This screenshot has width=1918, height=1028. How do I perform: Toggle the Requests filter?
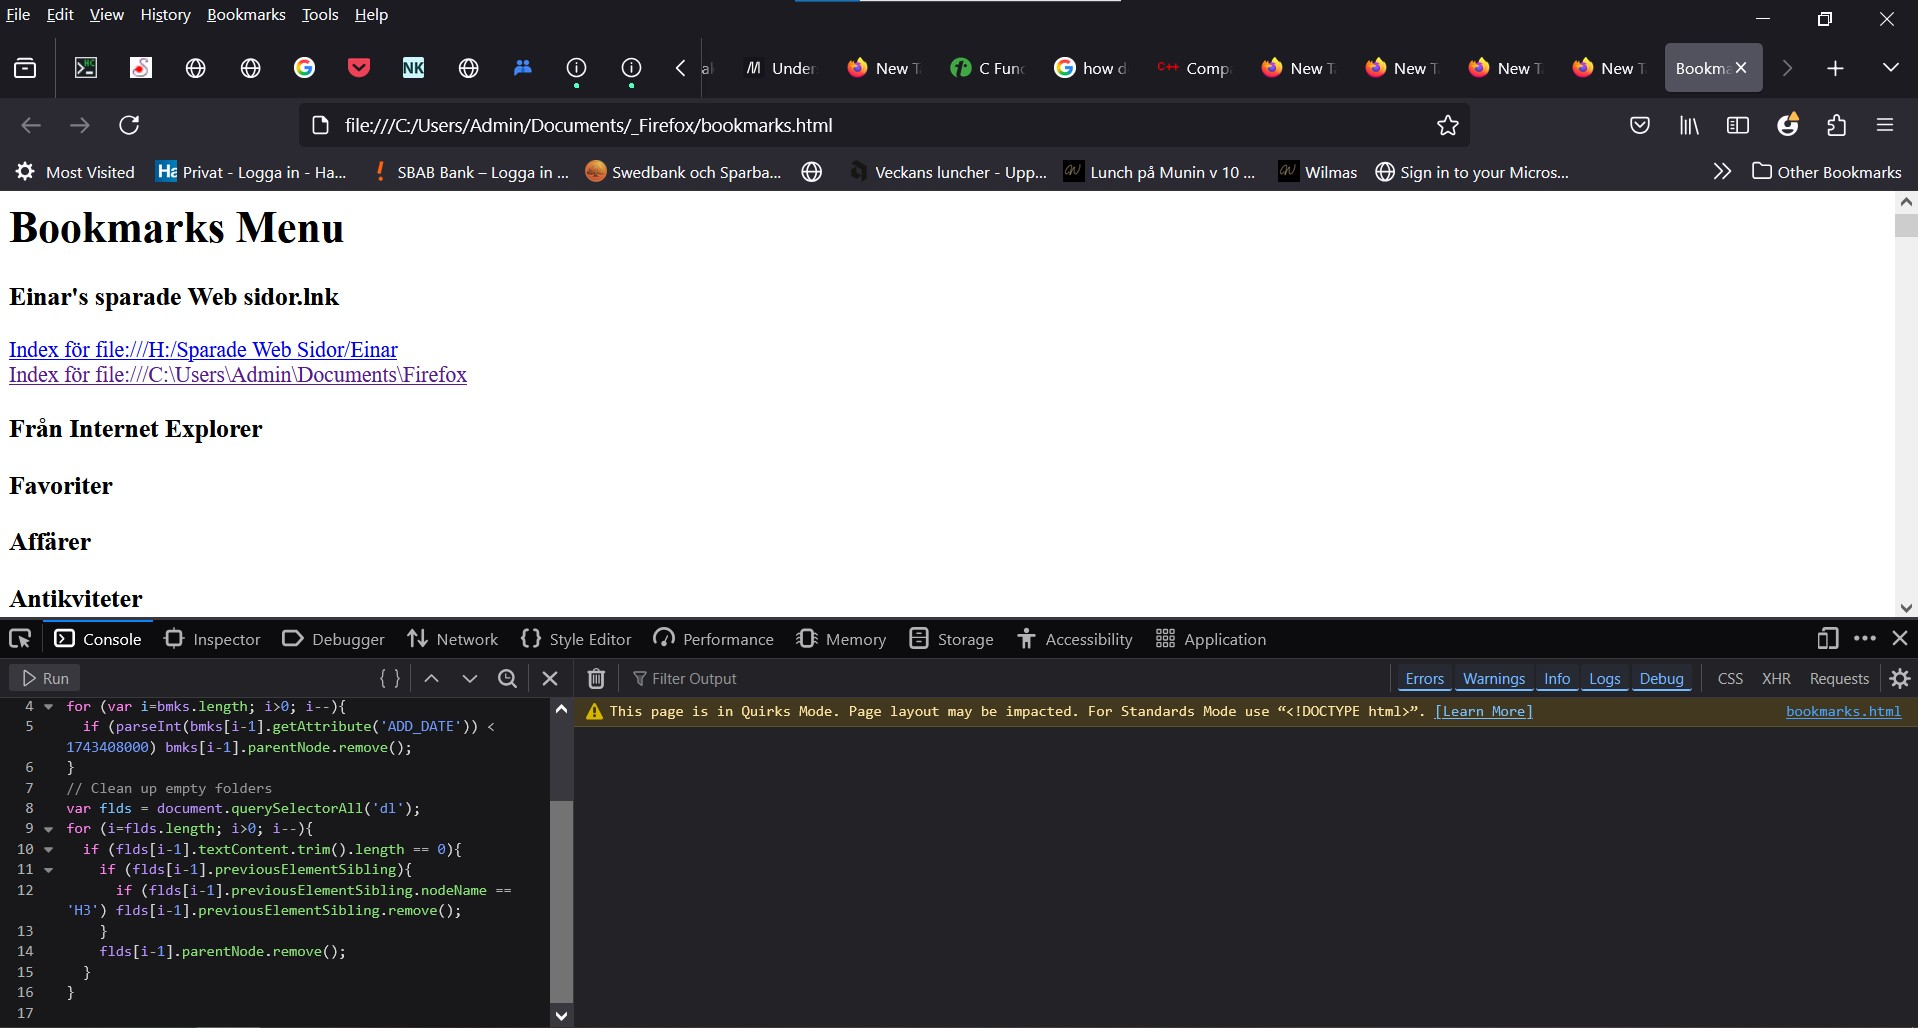click(x=1839, y=678)
